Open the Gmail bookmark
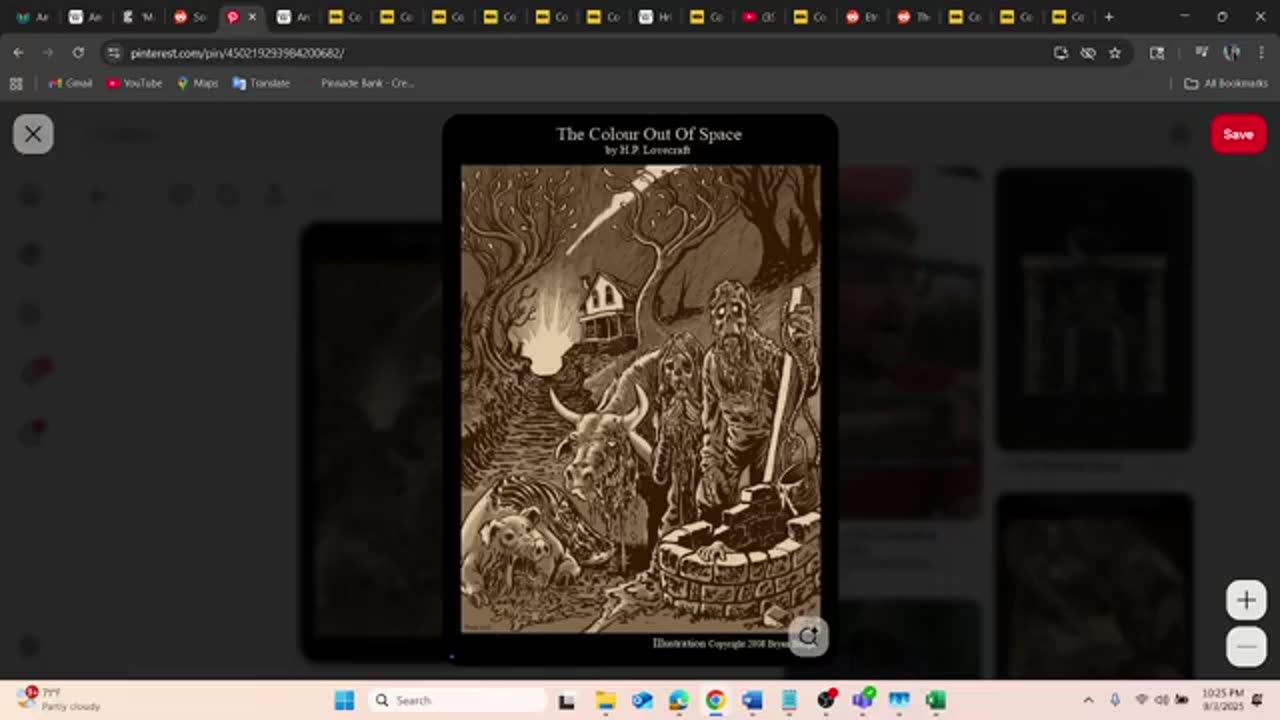Image resolution: width=1280 pixels, height=720 pixels. pyautogui.click(x=71, y=83)
